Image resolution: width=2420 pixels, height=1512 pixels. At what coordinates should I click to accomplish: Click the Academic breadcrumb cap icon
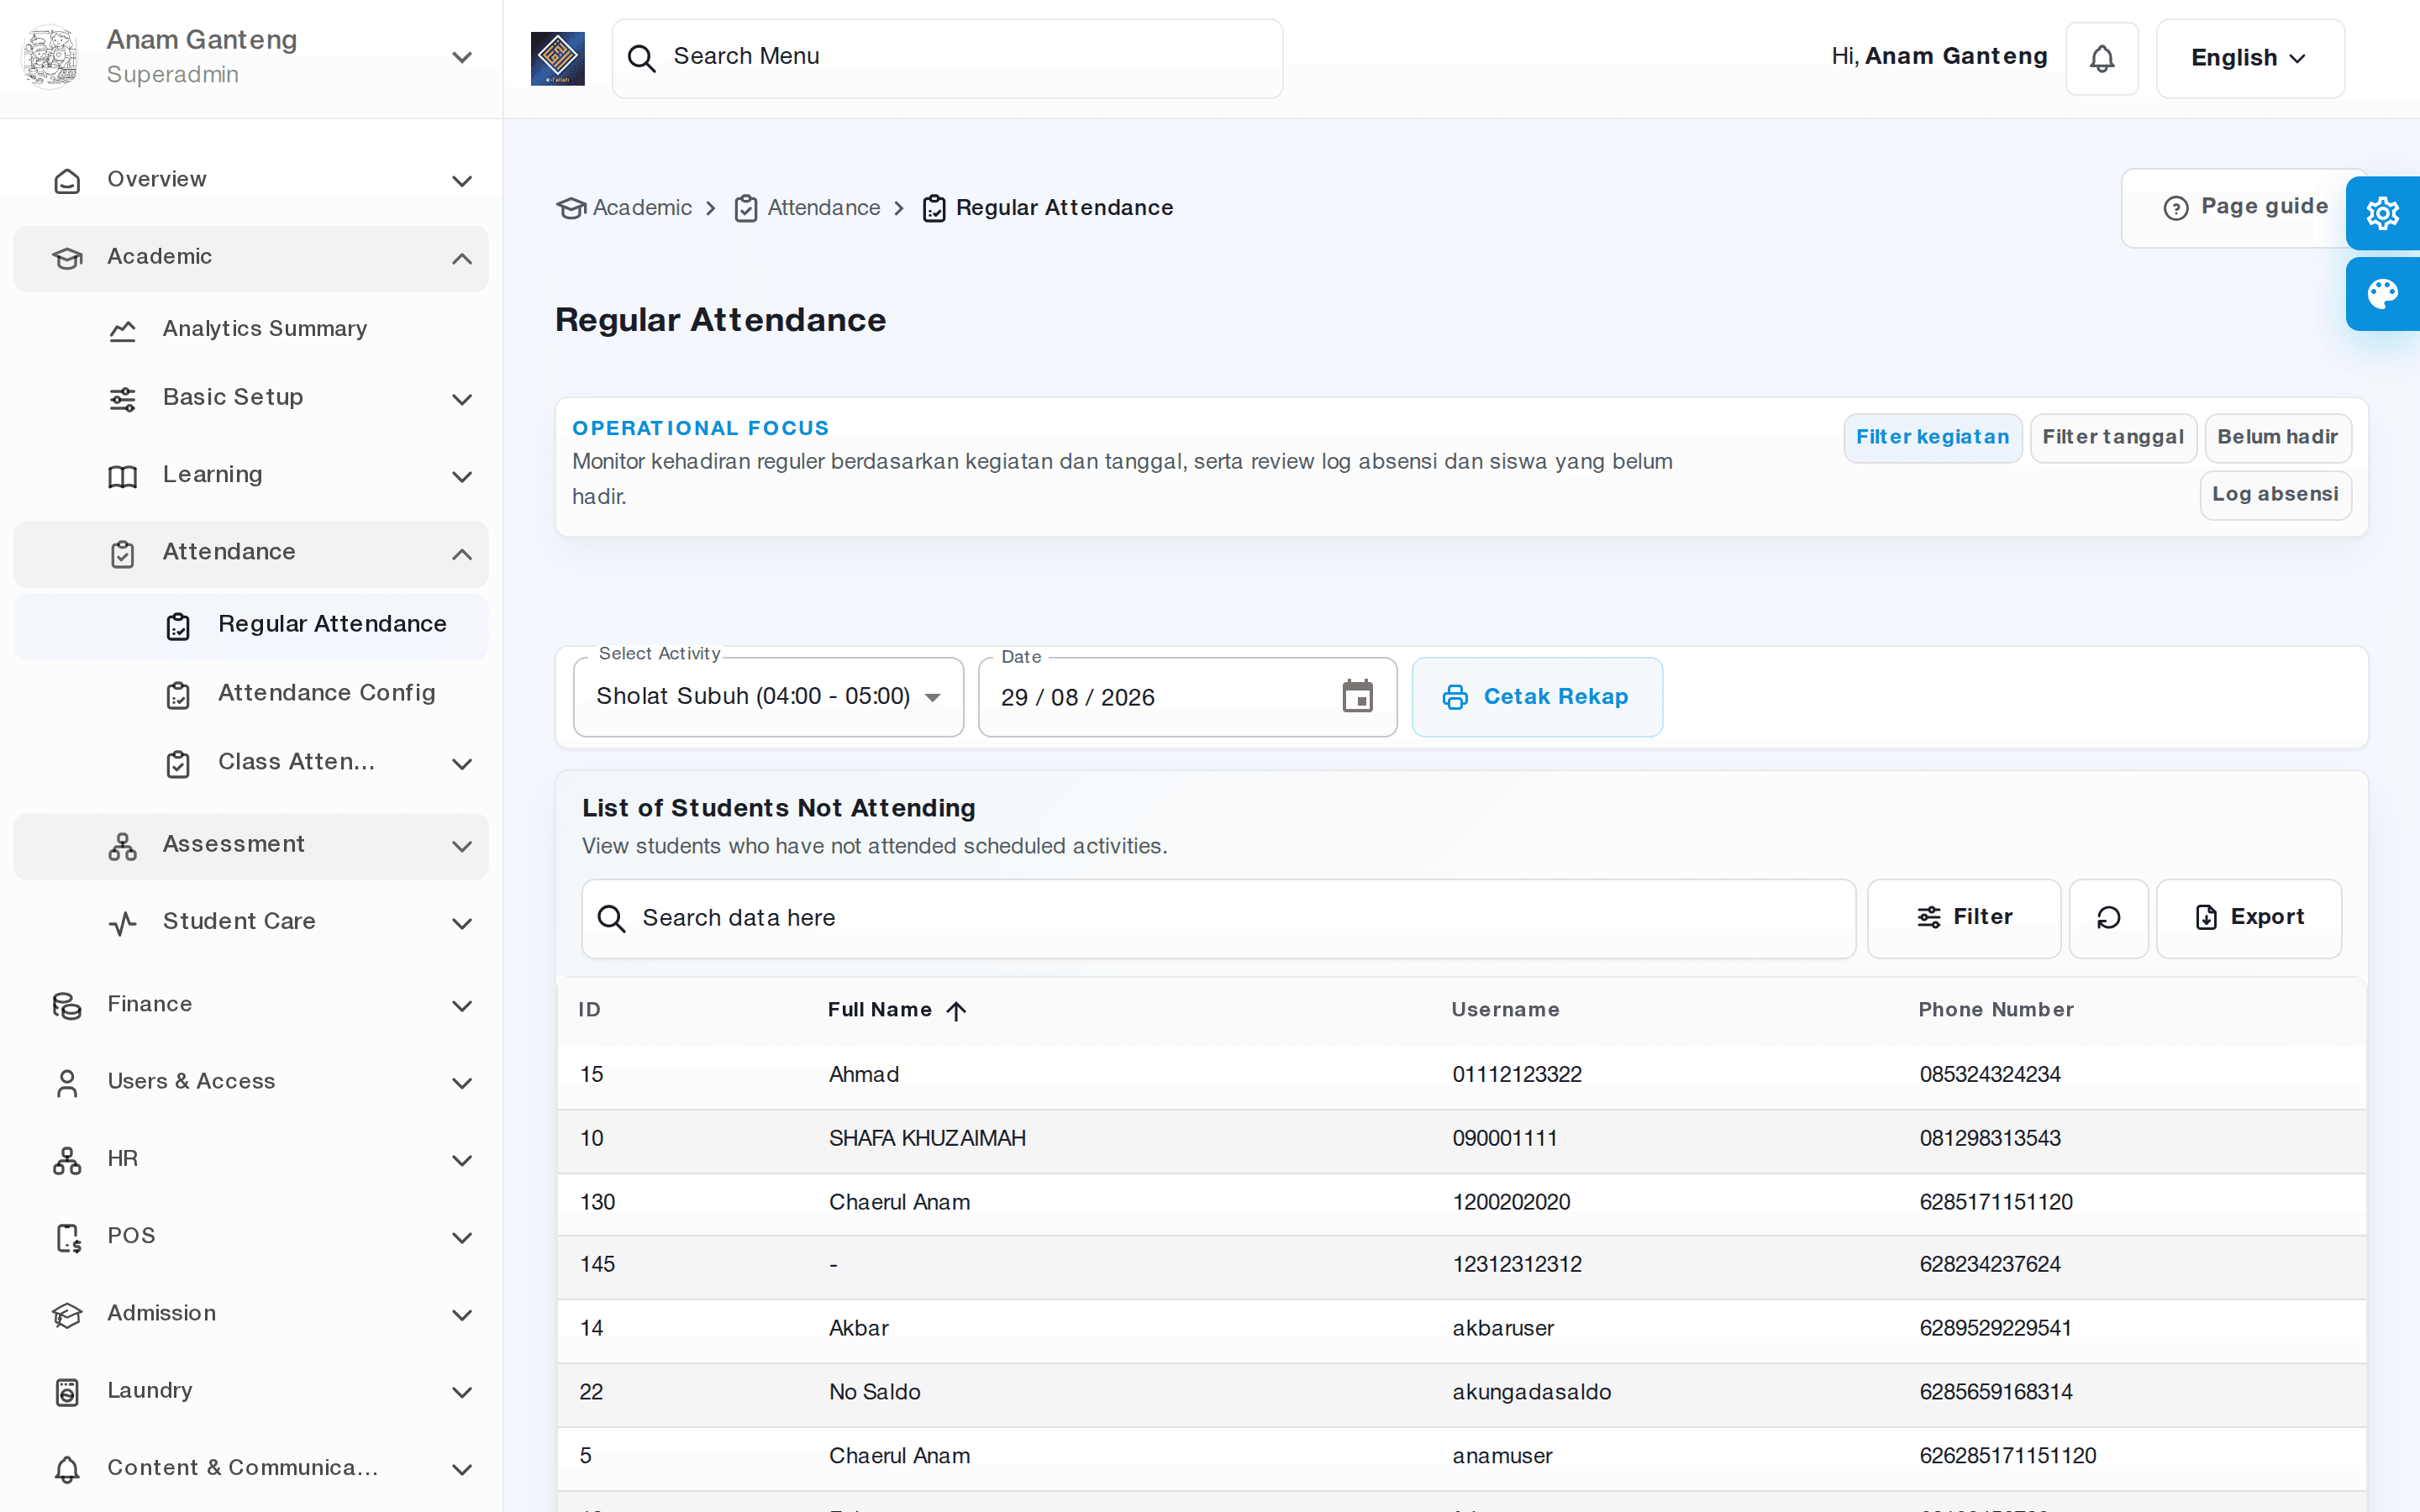(x=571, y=208)
